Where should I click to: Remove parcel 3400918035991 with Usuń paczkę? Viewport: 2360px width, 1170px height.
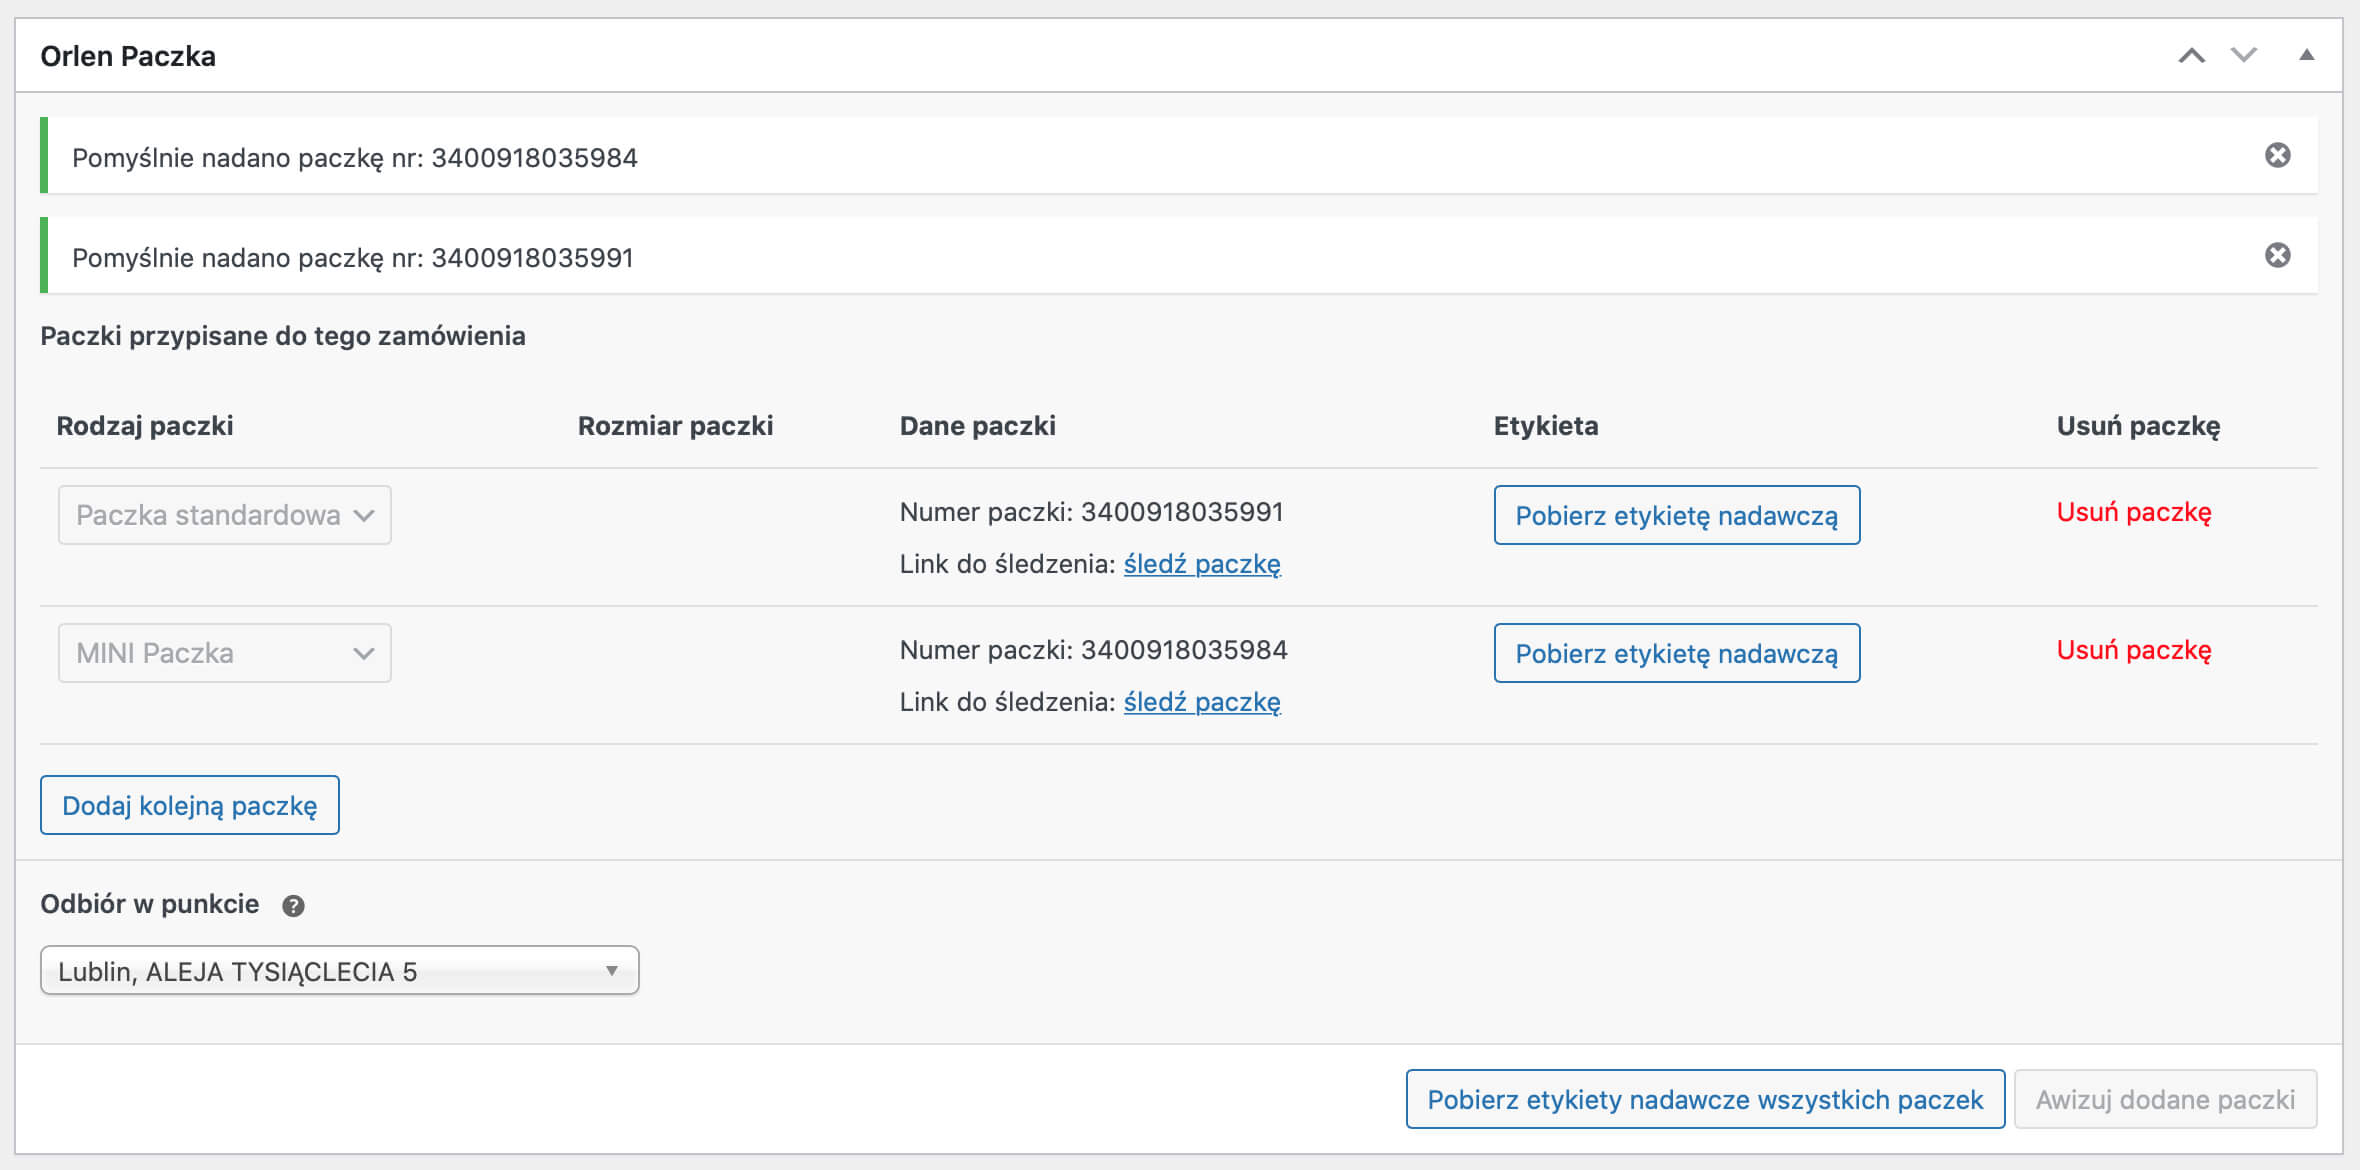[2134, 513]
